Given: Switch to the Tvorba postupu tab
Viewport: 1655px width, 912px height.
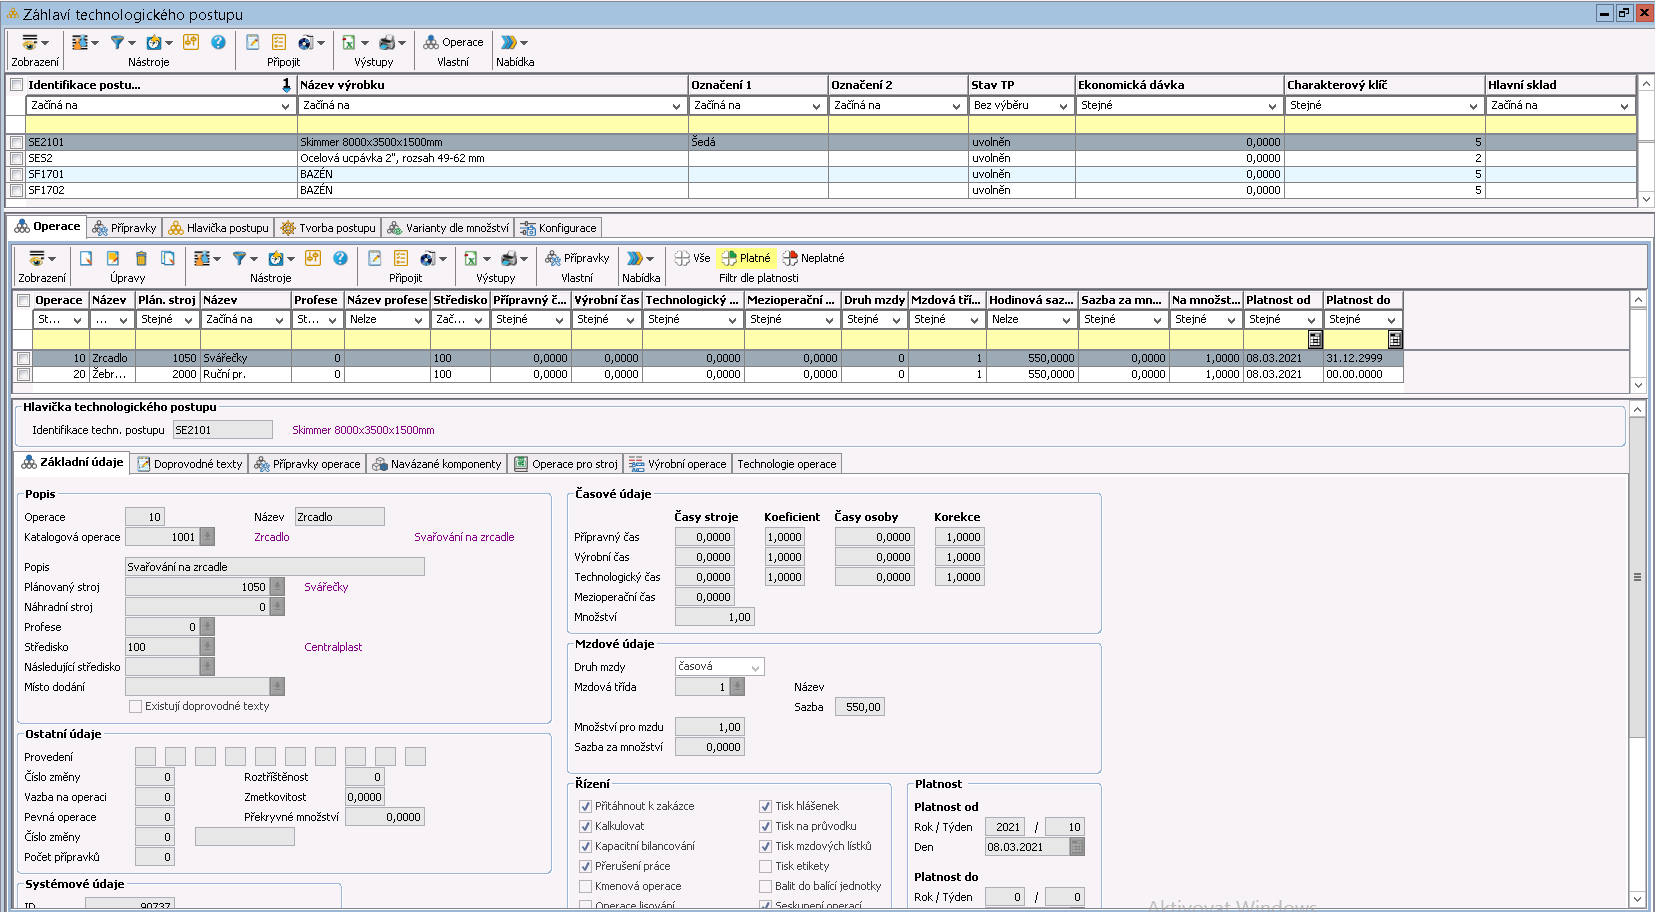Looking at the screenshot, I should point(328,228).
